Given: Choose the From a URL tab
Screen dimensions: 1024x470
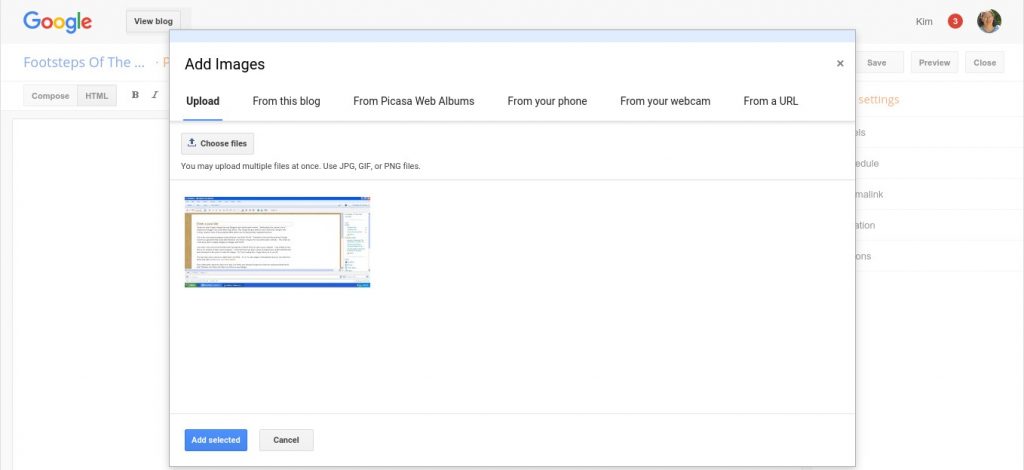Looking at the screenshot, I should coord(771,101).
